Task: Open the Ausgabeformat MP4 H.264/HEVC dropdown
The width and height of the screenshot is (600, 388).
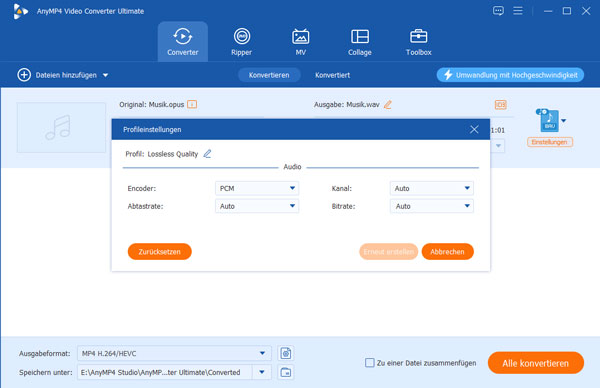Action: pyautogui.click(x=174, y=353)
